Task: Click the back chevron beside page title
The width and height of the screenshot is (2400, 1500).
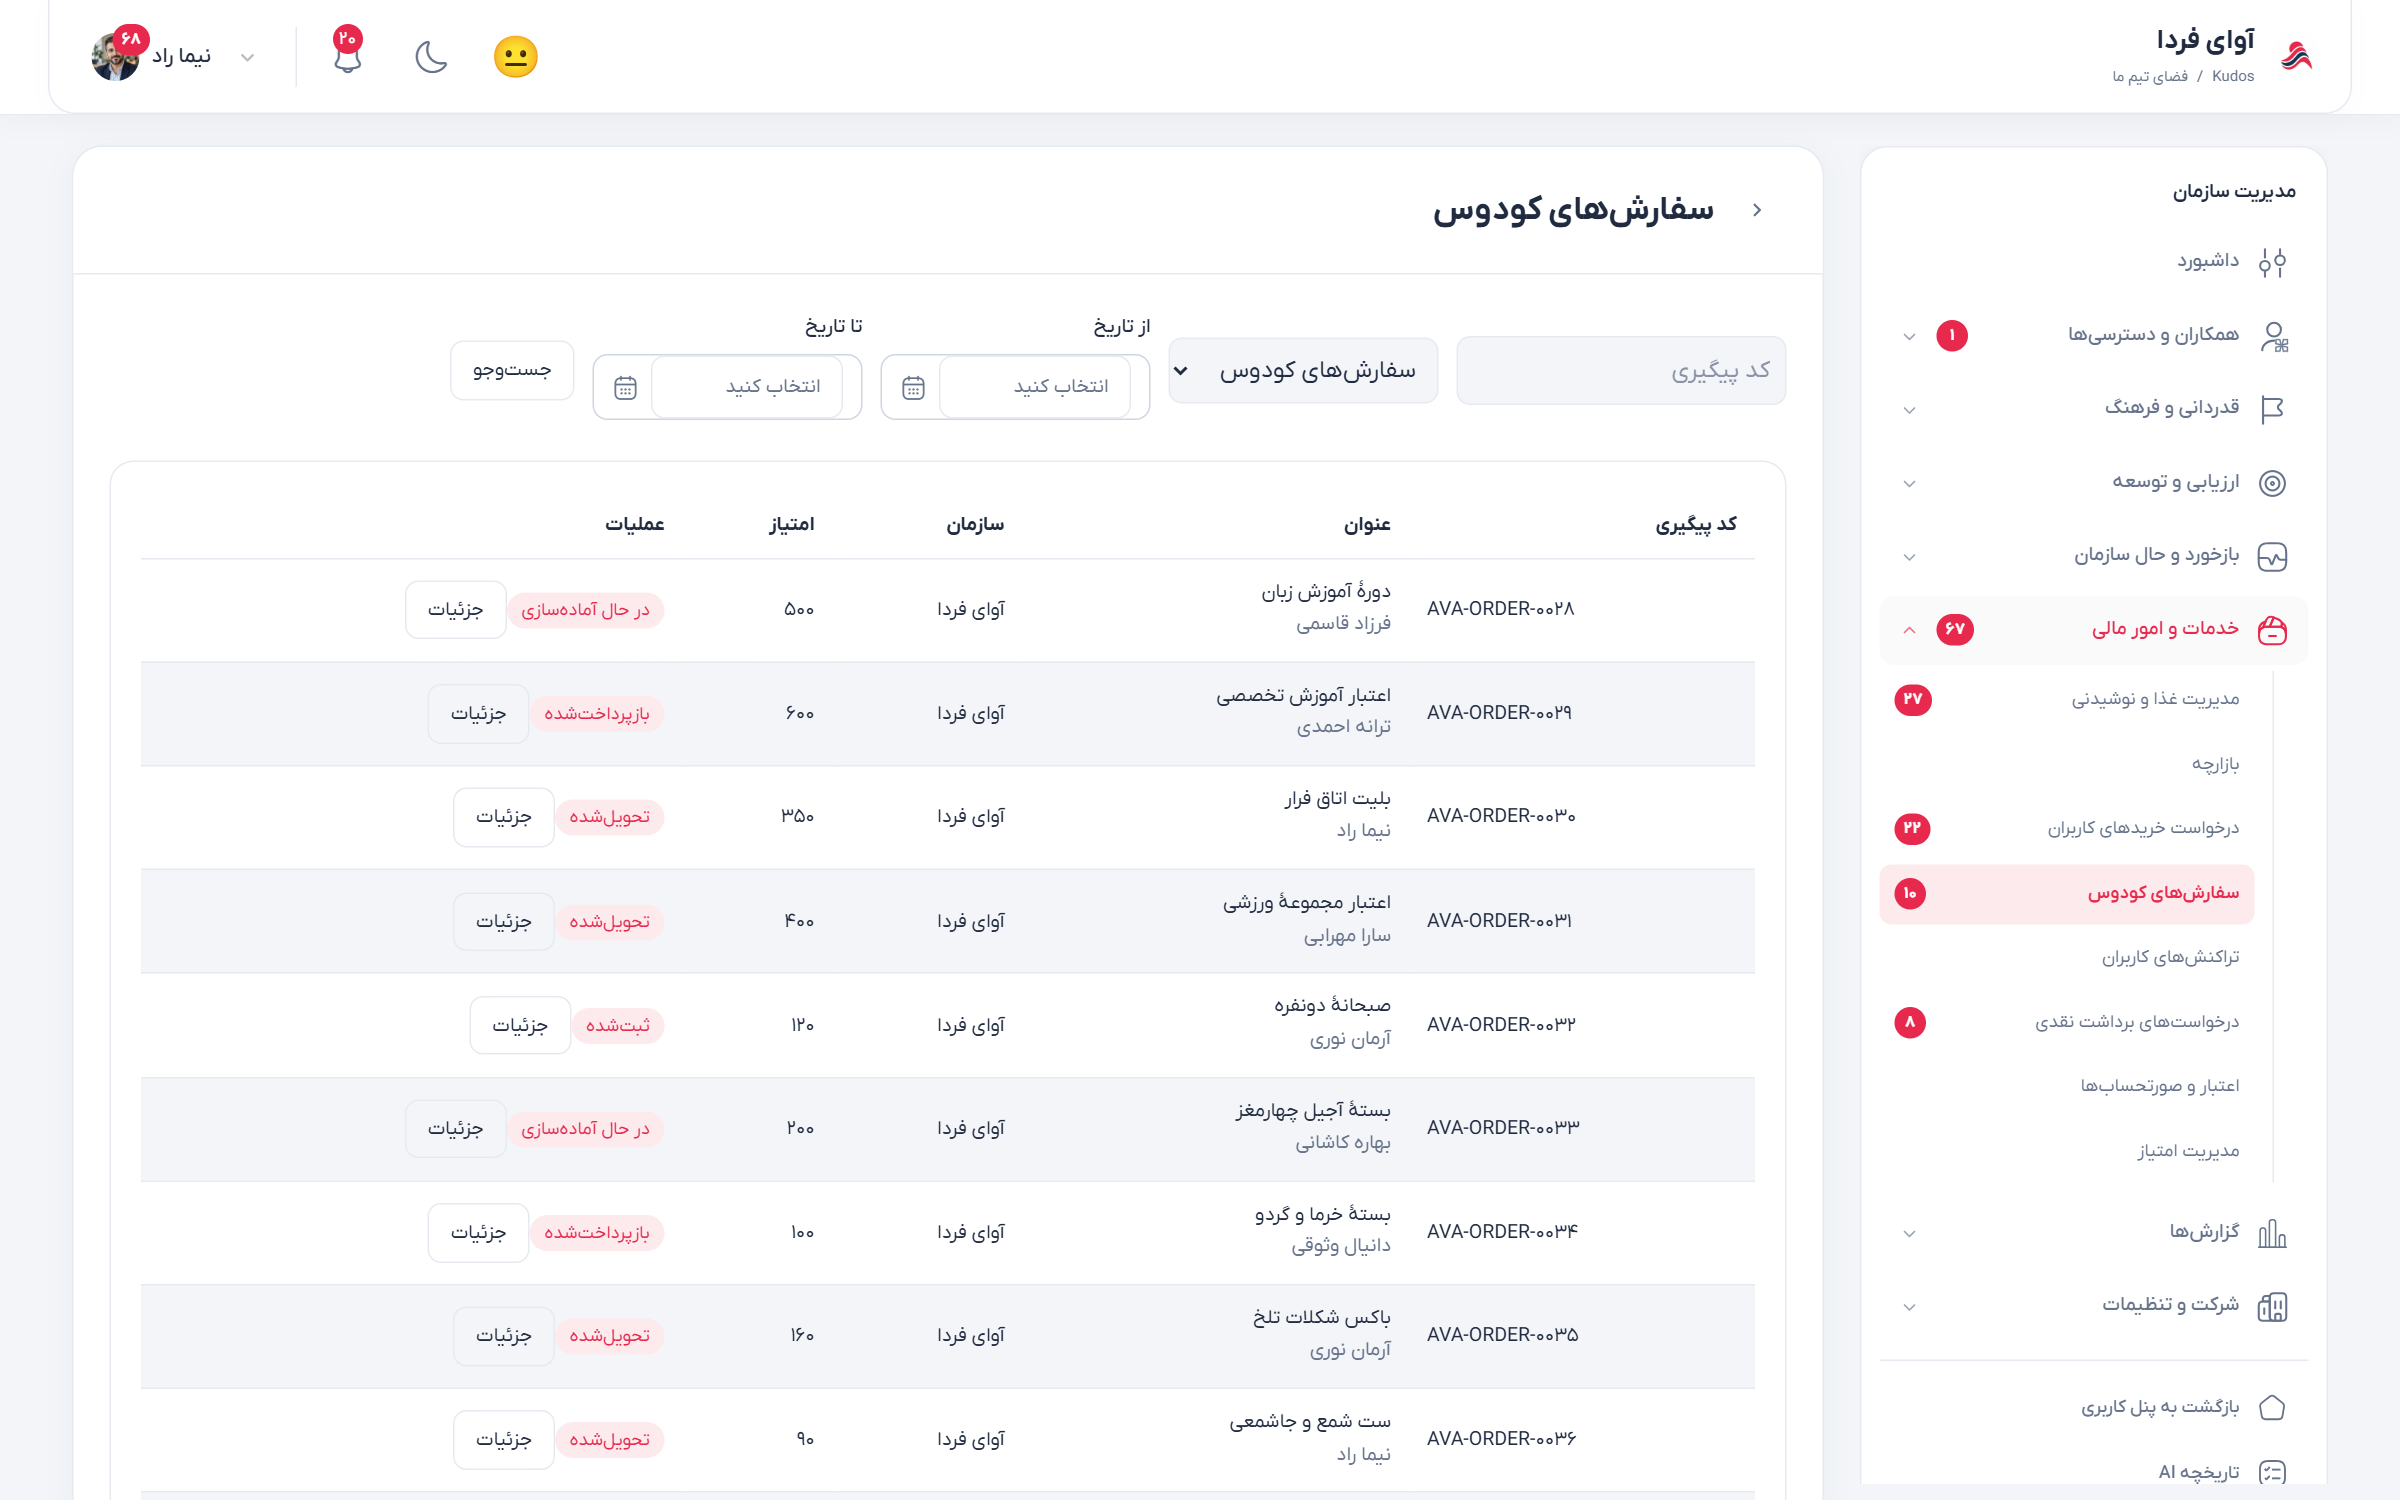Action: point(1757,210)
